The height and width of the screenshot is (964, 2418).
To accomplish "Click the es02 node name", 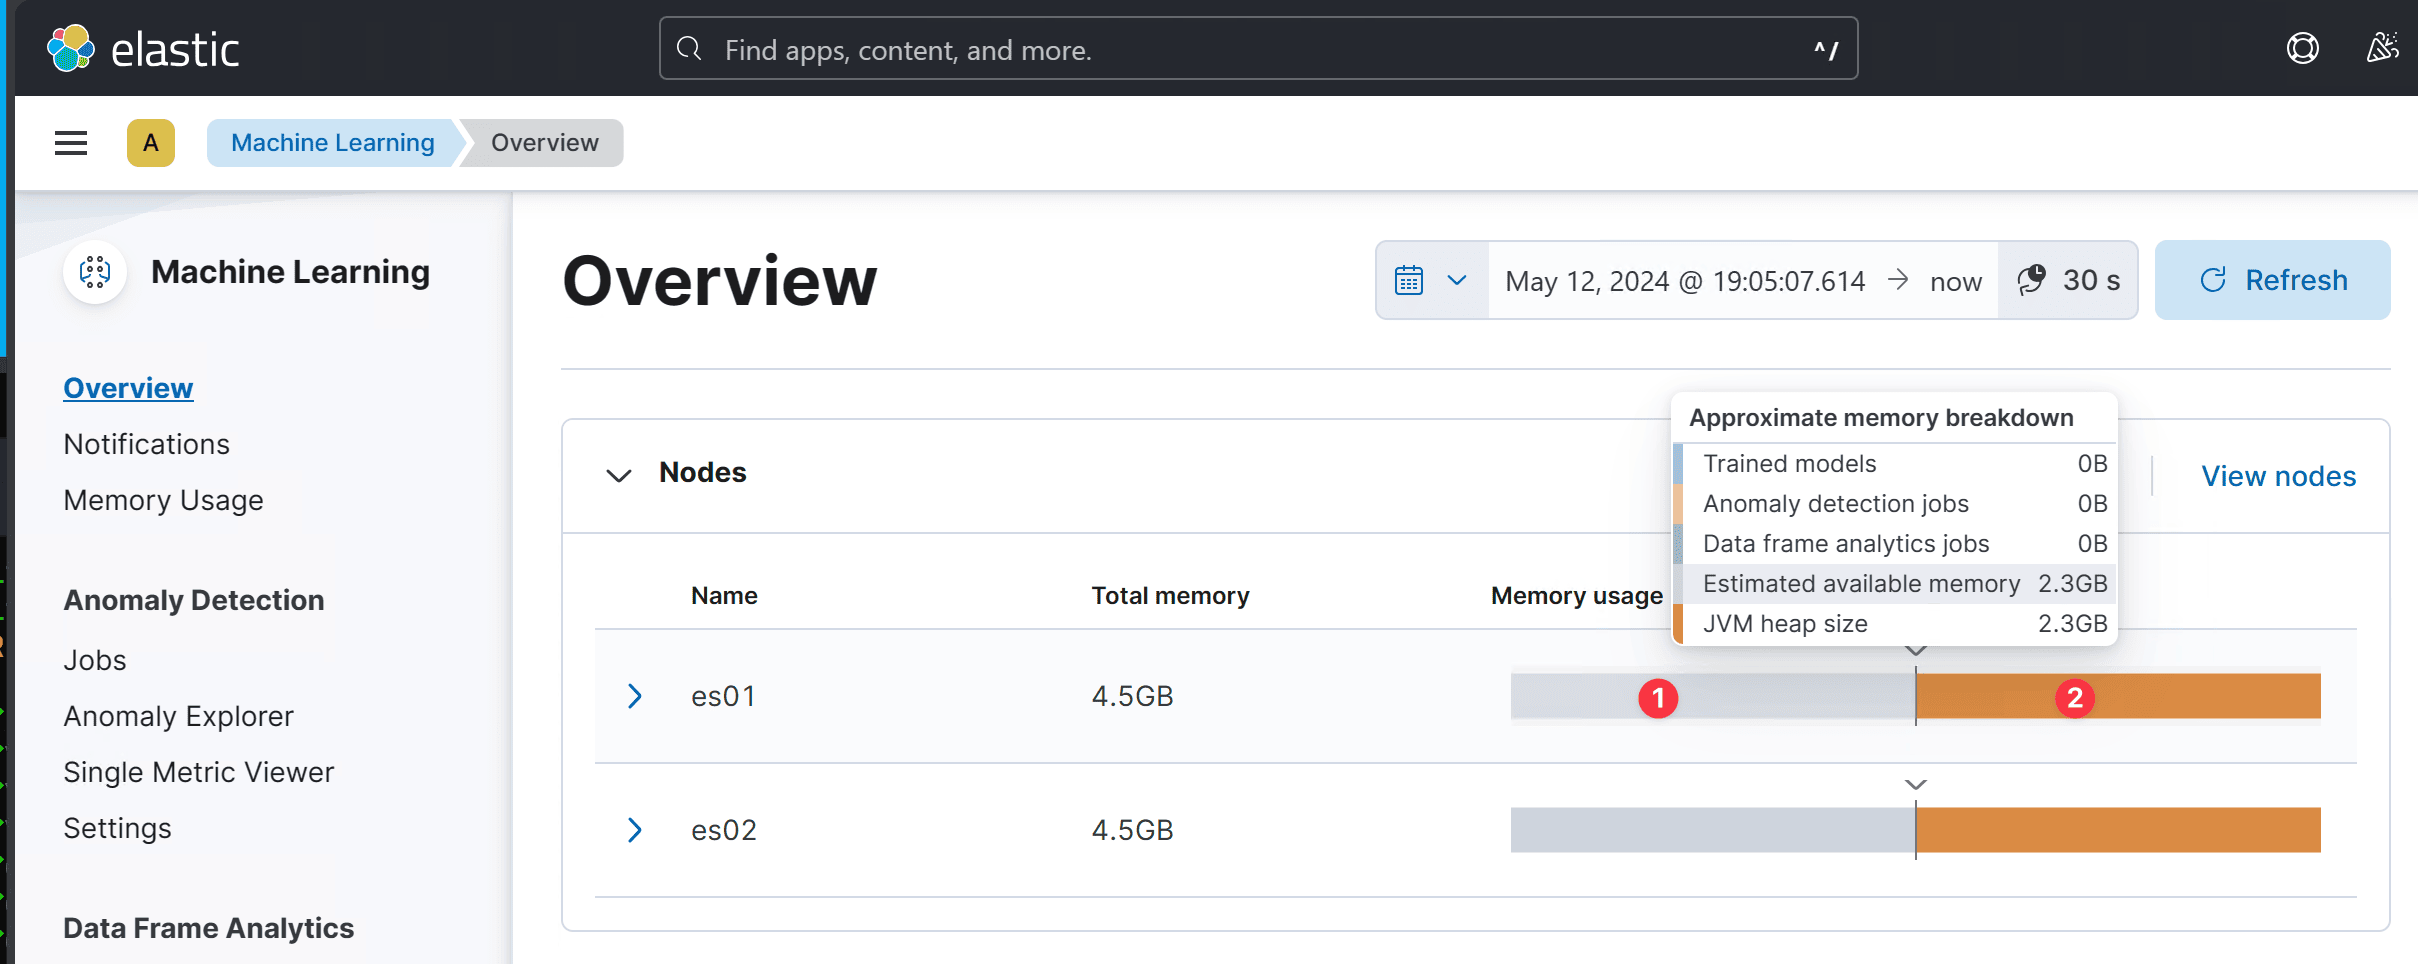I will tap(724, 830).
